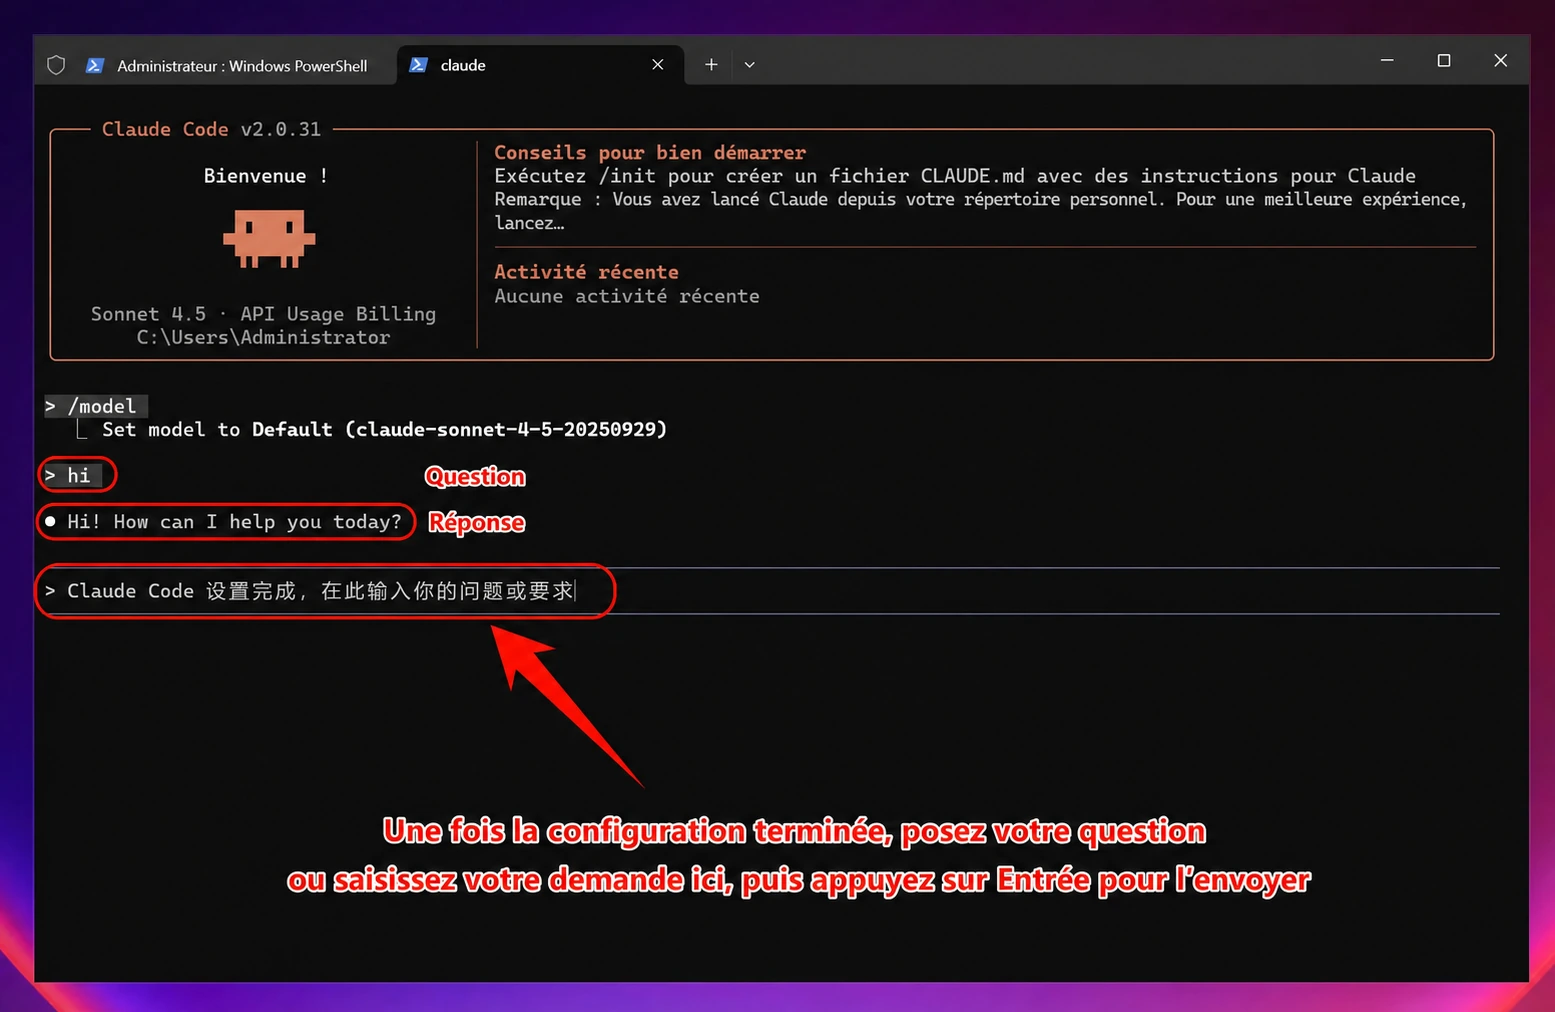The height and width of the screenshot is (1012, 1555).
Task: Click the '/model' command line
Action: coord(96,406)
